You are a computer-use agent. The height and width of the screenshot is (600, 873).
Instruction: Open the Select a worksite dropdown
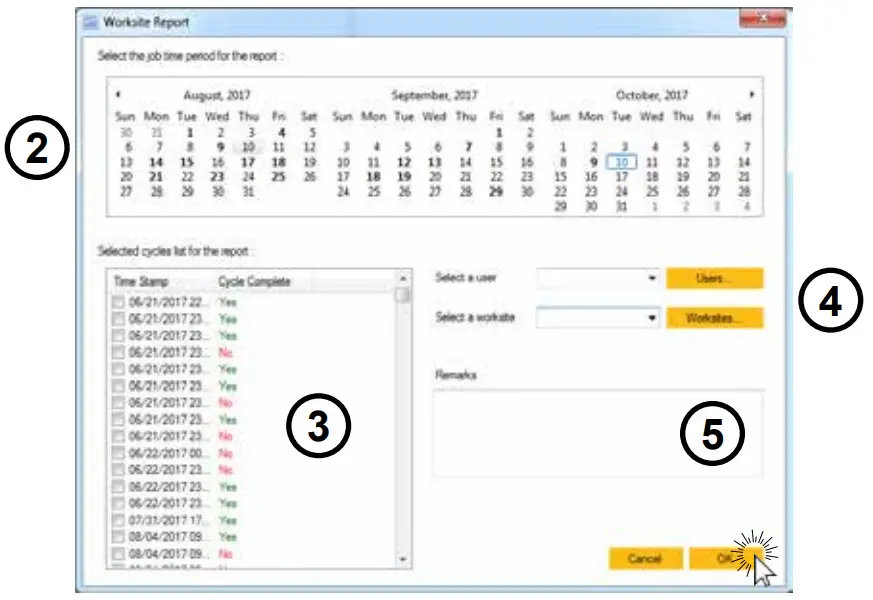pos(650,317)
